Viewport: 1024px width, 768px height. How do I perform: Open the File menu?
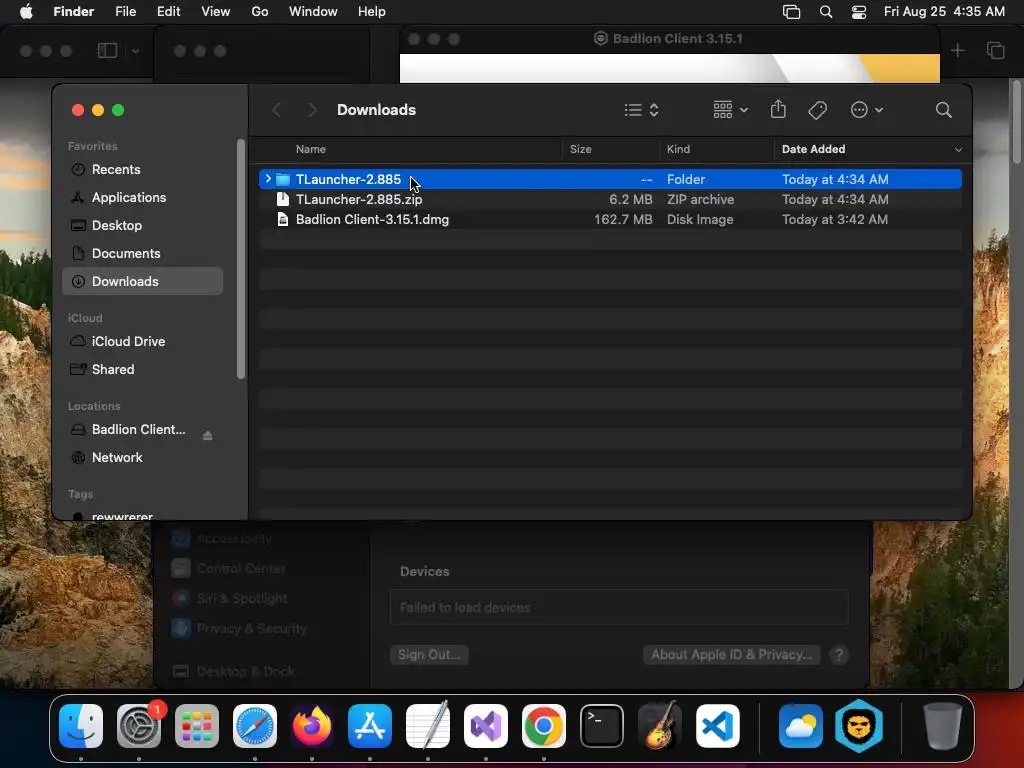(125, 12)
